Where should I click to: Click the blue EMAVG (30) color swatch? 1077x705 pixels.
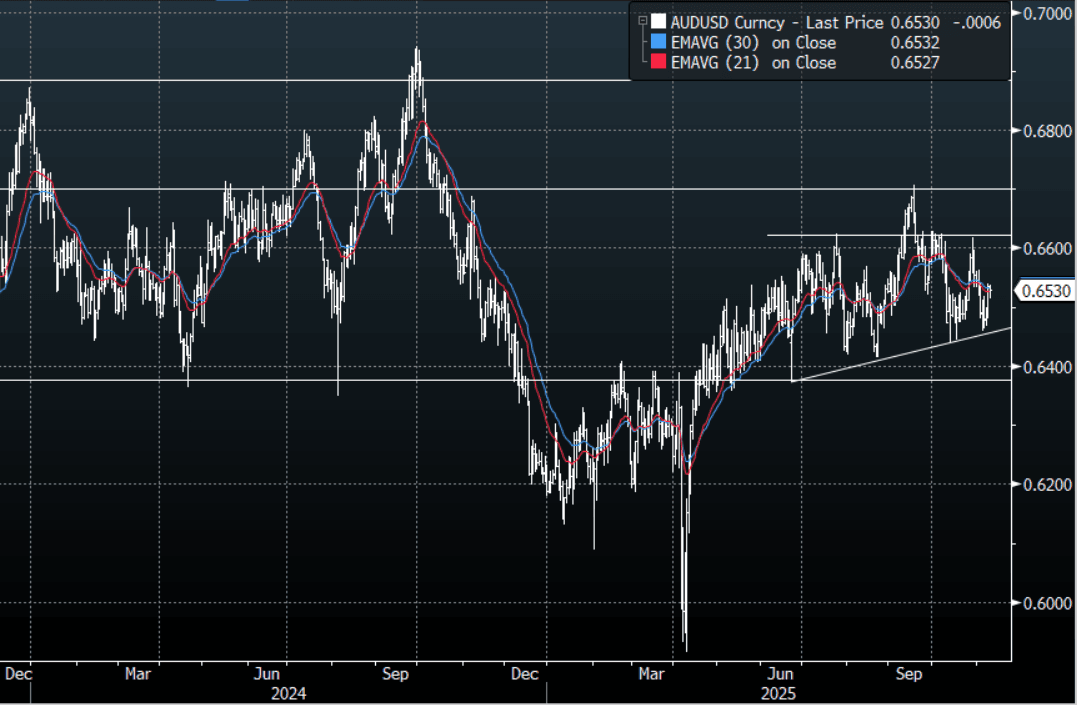tap(658, 43)
